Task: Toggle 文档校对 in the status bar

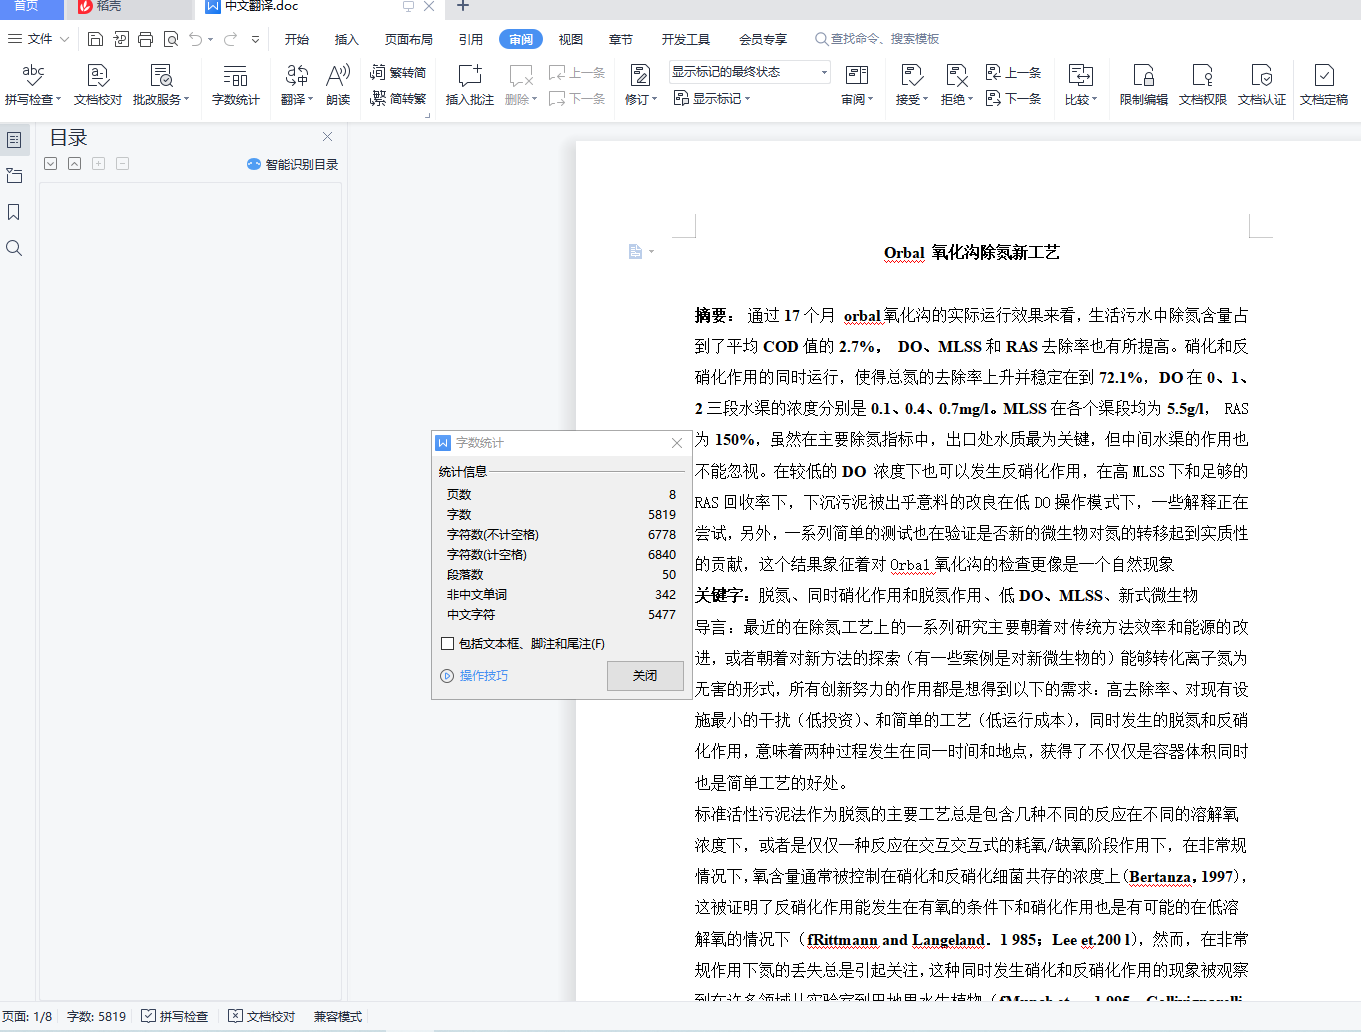Action: click(262, 1016)
